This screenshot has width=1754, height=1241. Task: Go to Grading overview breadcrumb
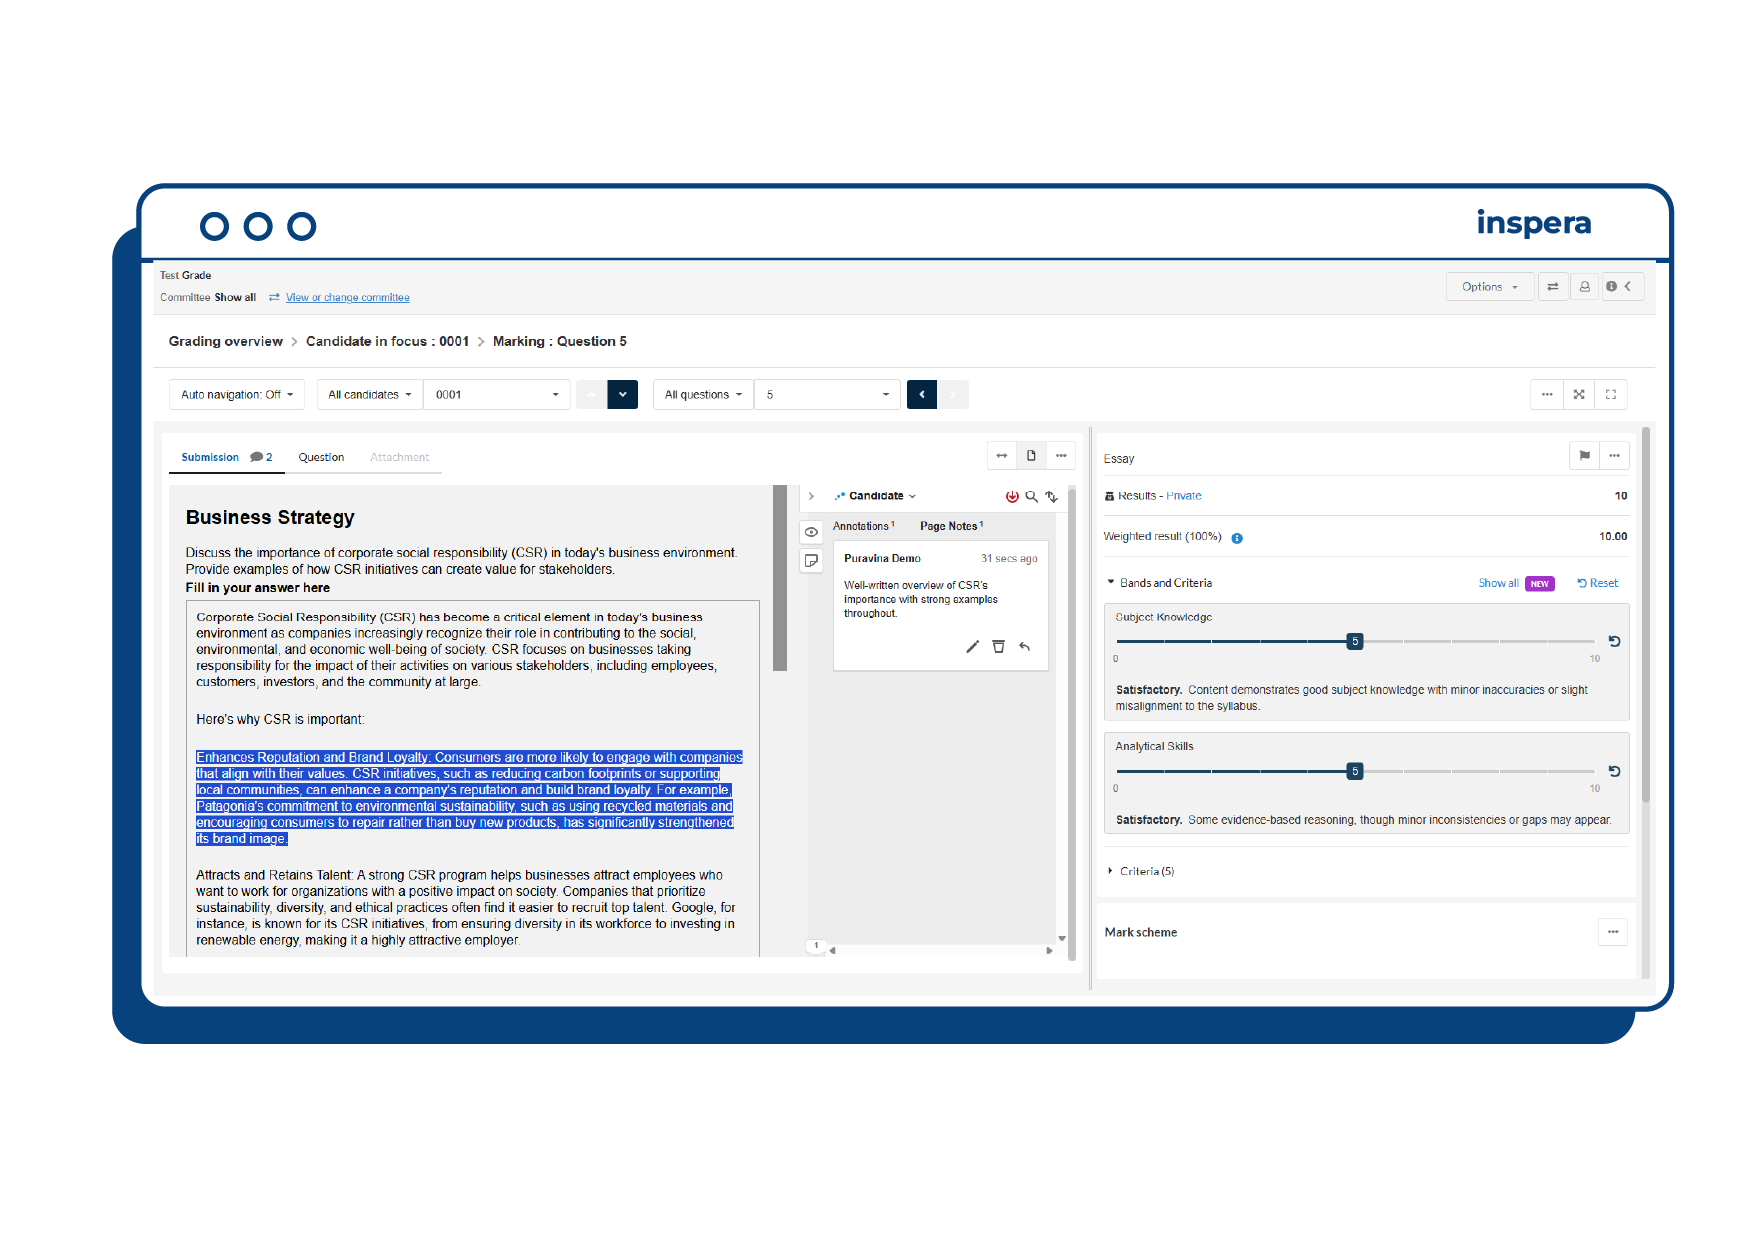[x=225, y=341]
